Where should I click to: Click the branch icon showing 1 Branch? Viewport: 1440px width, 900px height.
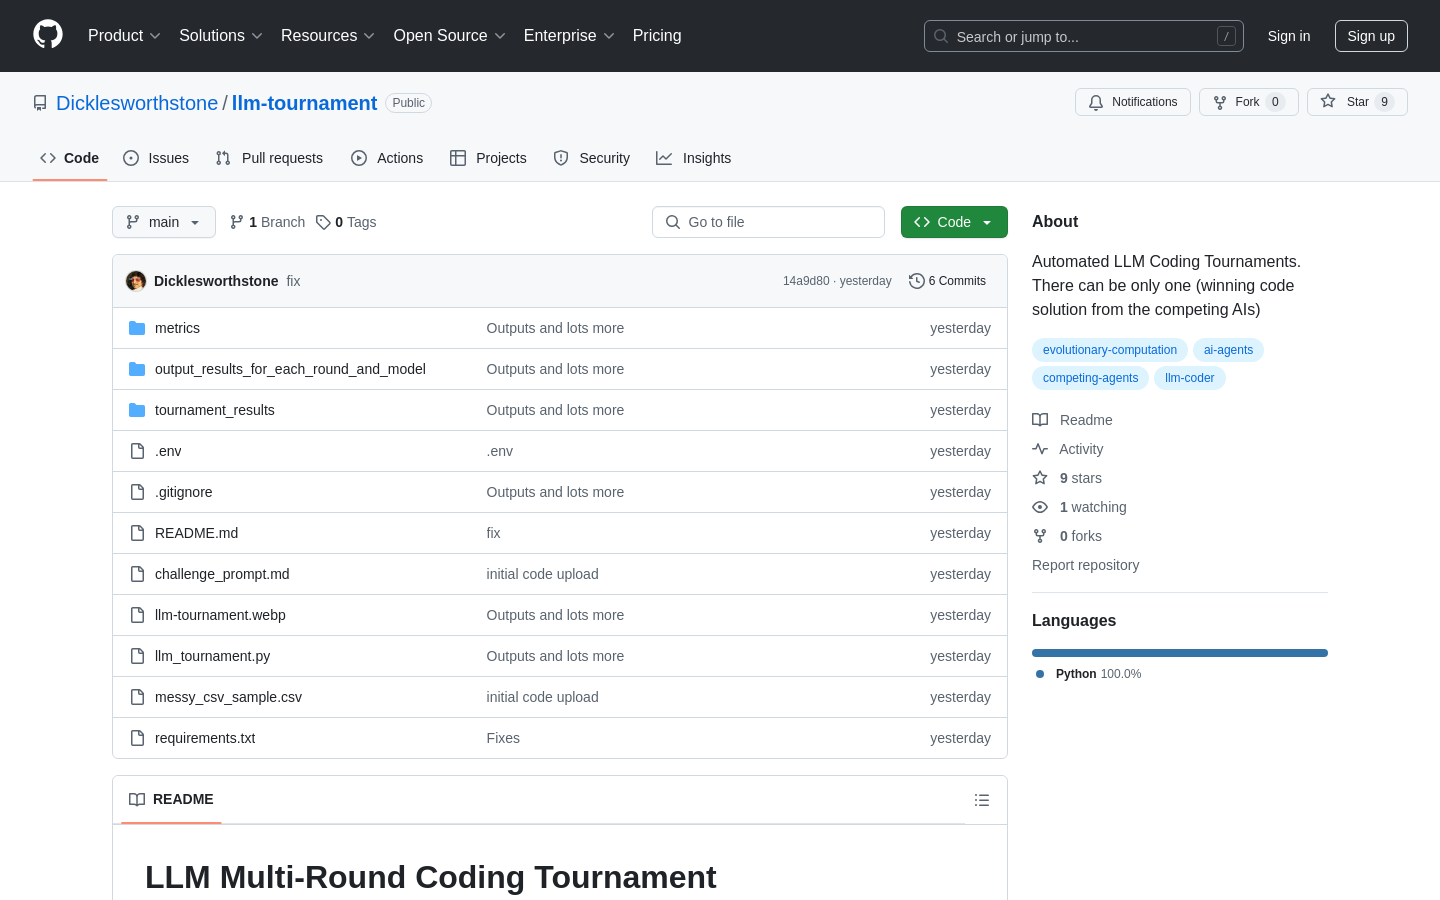click(x=237, y=222)
